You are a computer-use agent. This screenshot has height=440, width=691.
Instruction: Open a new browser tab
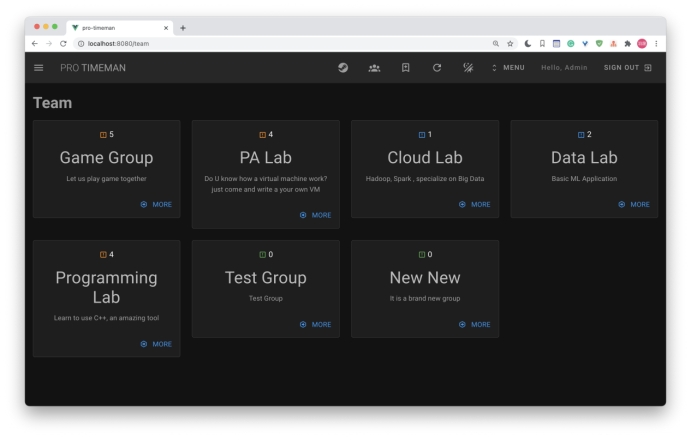(x=184, y=27)
